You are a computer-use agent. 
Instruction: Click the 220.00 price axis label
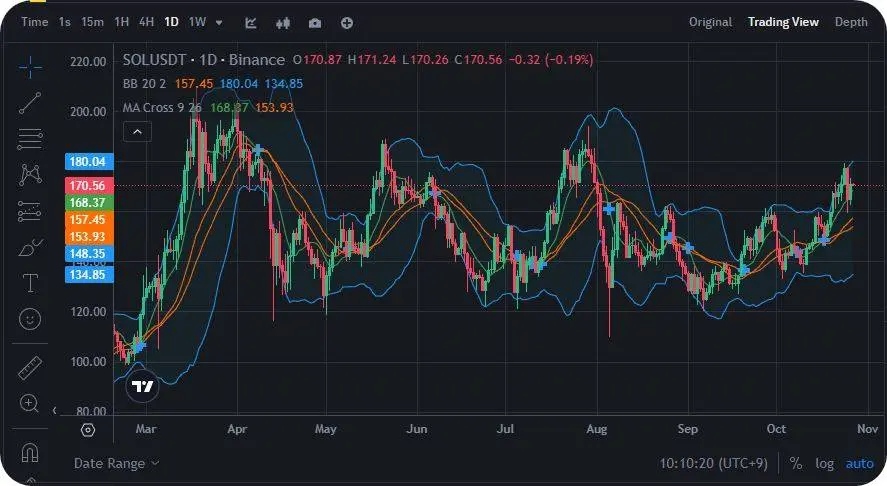(x=88, y=62)
